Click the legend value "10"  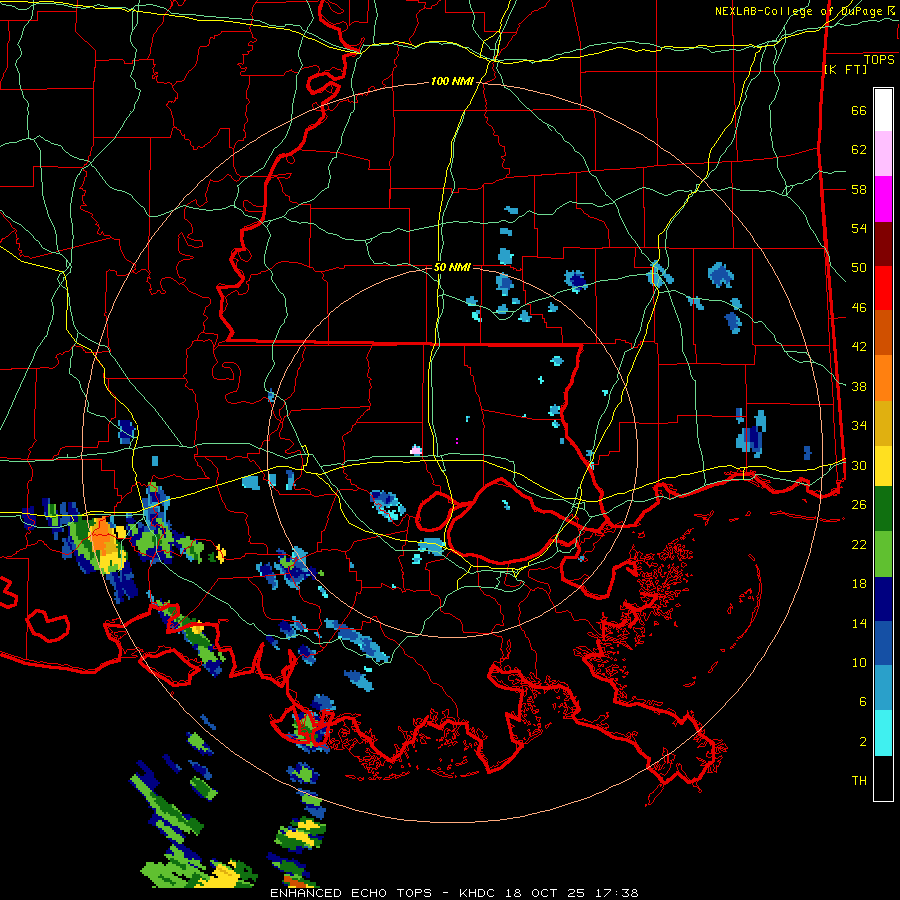(859, 663)
